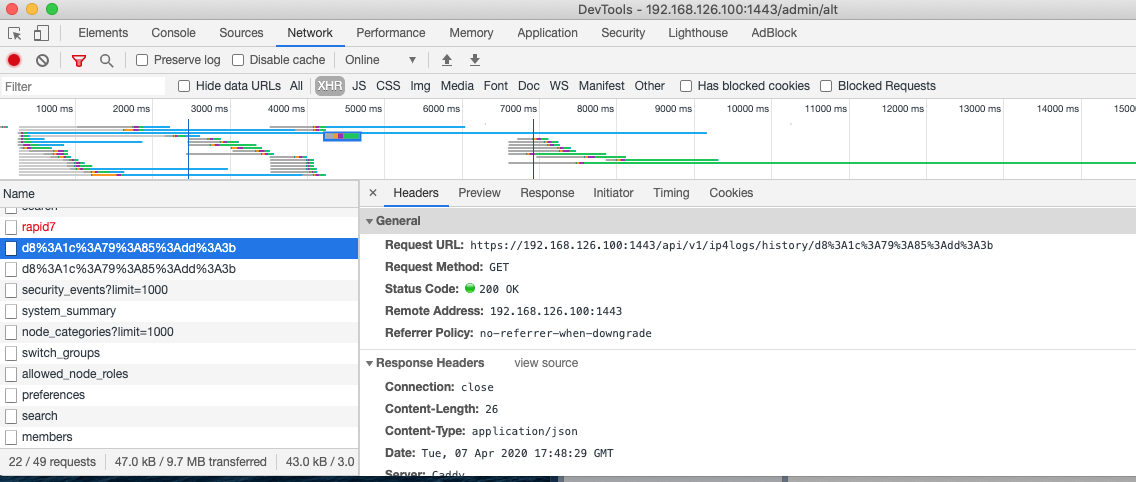Image resolution: width=1136 pixels, height=482 pixels.
Task: Filter requests by Img
Action: pos(420,86)
